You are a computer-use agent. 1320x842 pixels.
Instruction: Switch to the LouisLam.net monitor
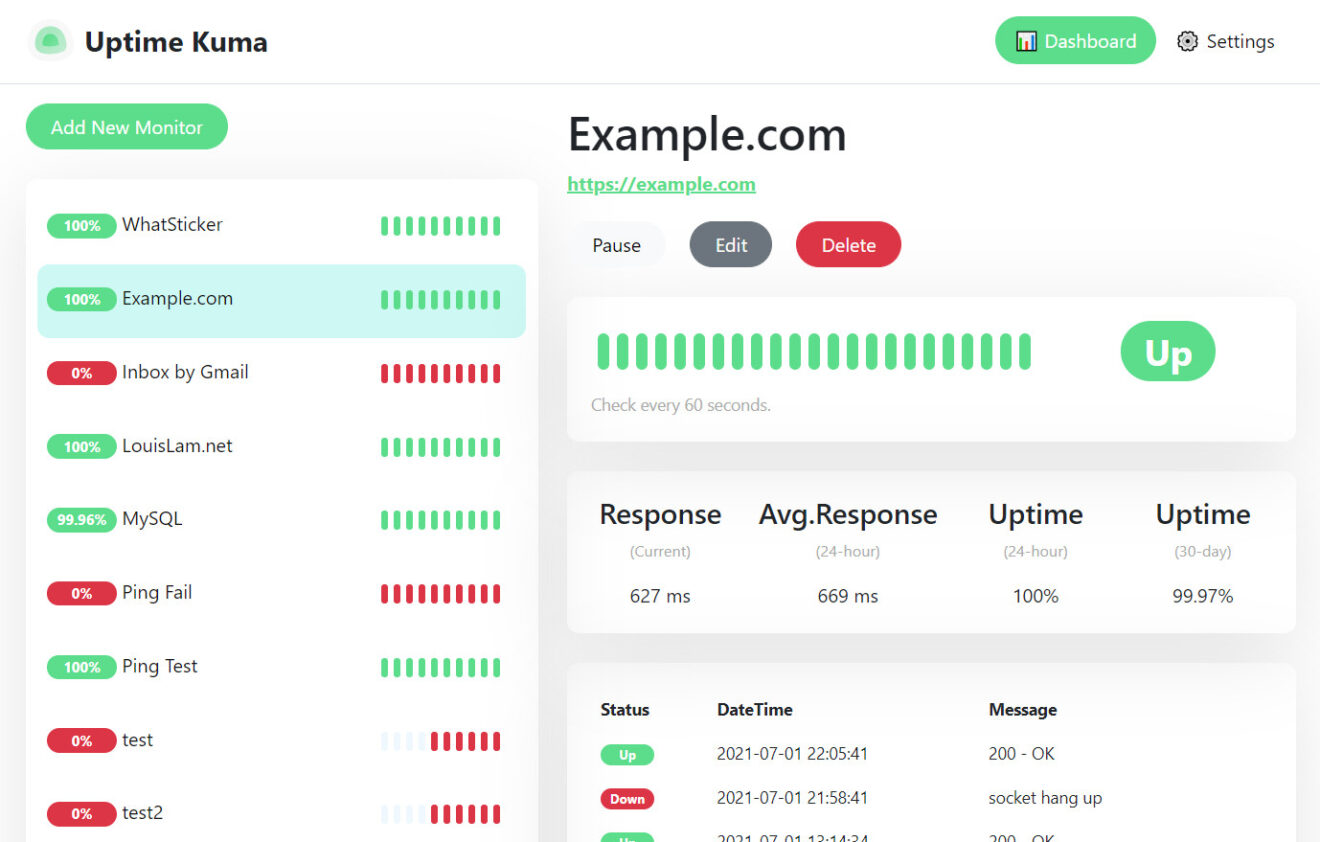coord(175,446)
